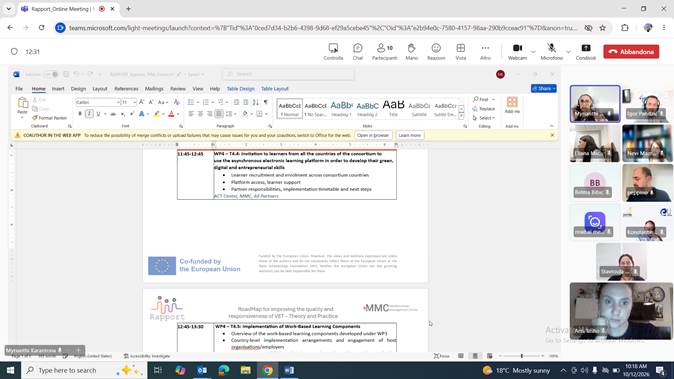Open the File menu in Word
This screenshot has height=379, width=674.
(x=19, y=89)
